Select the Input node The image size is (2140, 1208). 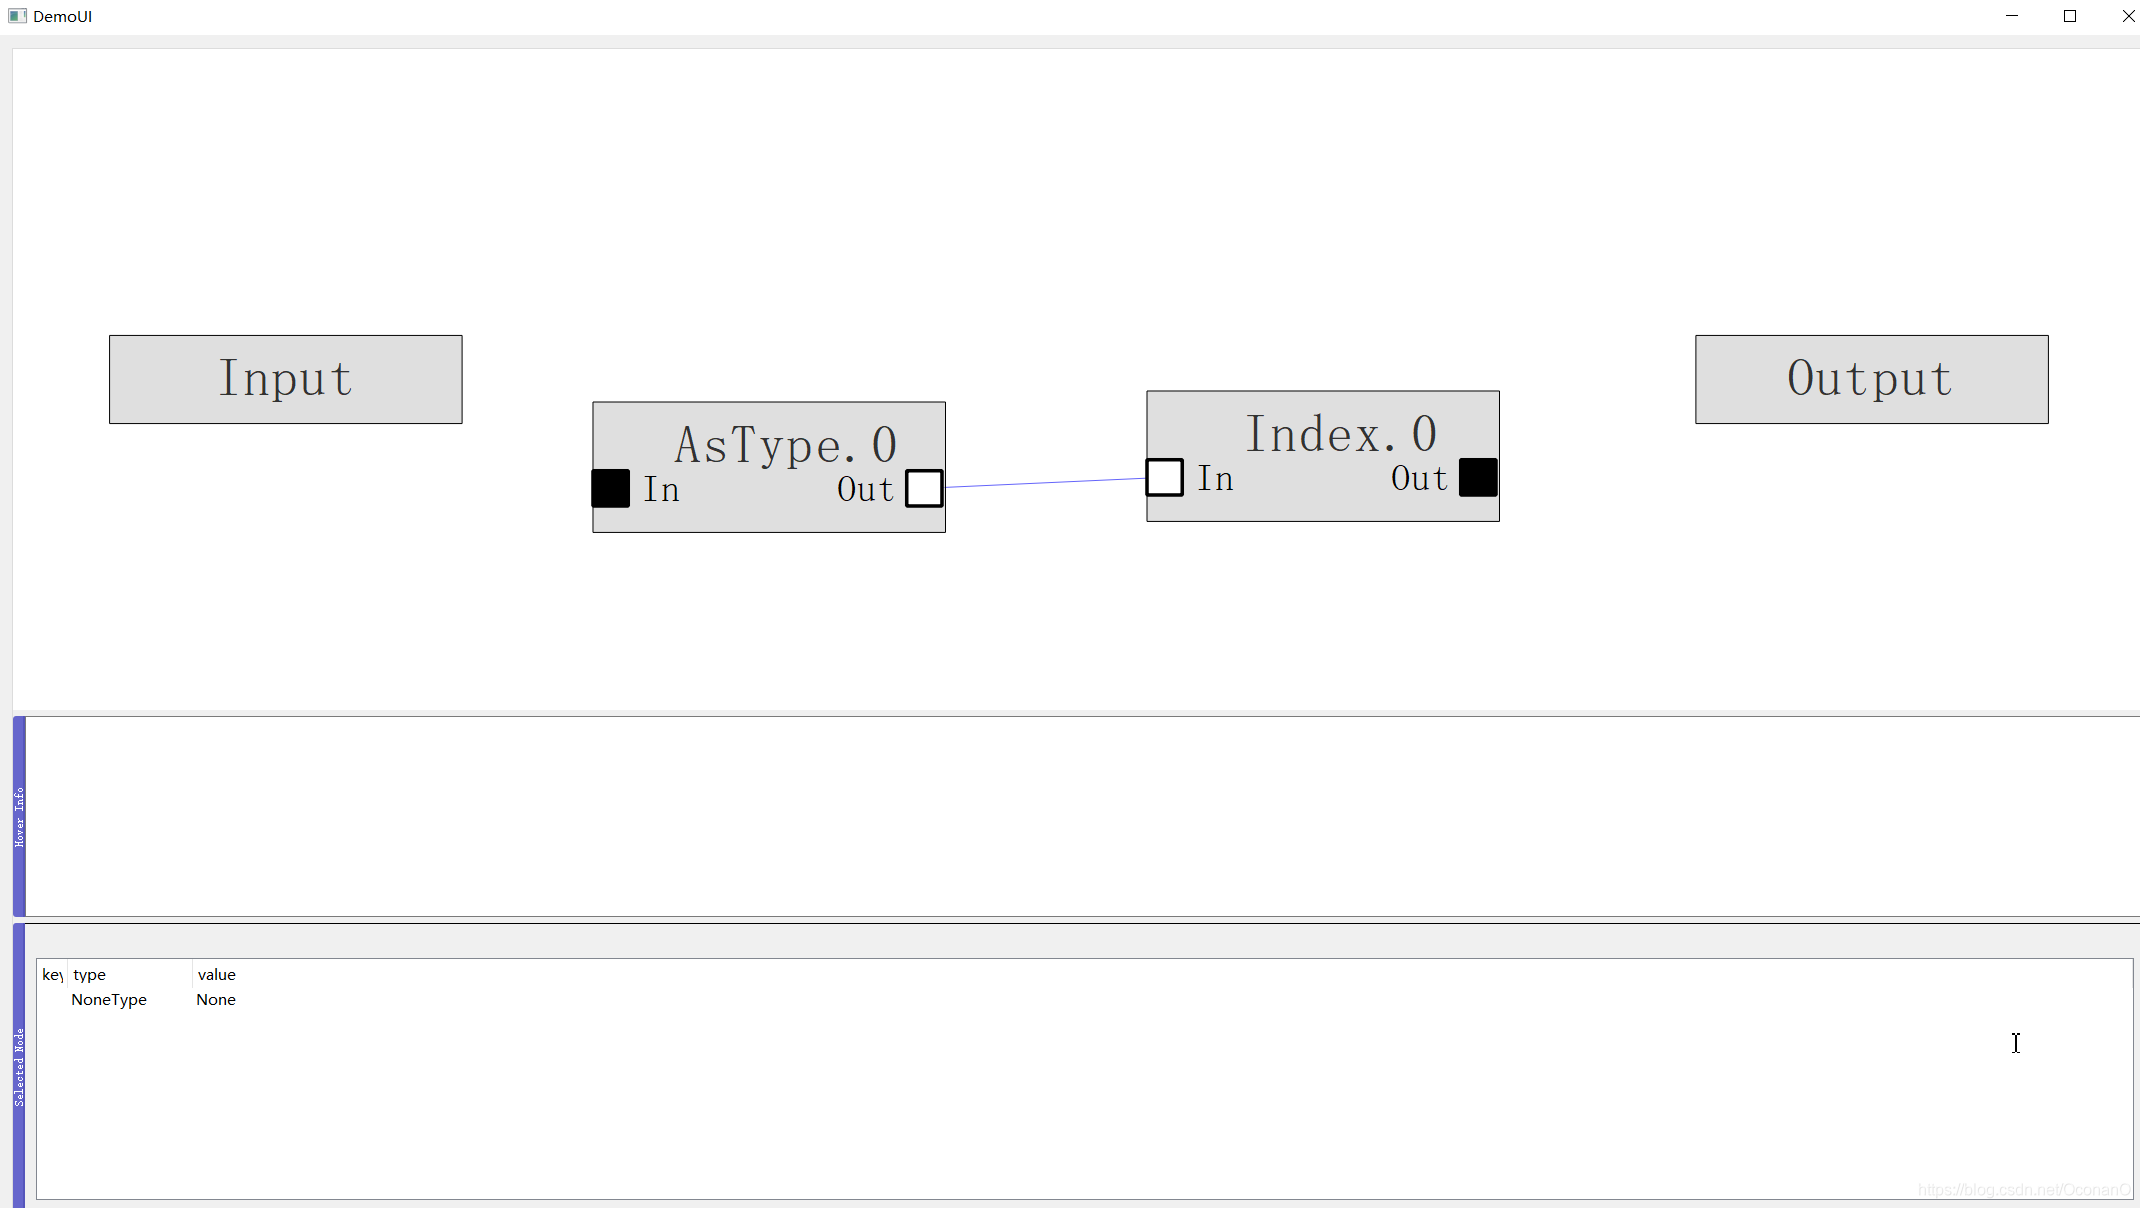click(285, 379)
